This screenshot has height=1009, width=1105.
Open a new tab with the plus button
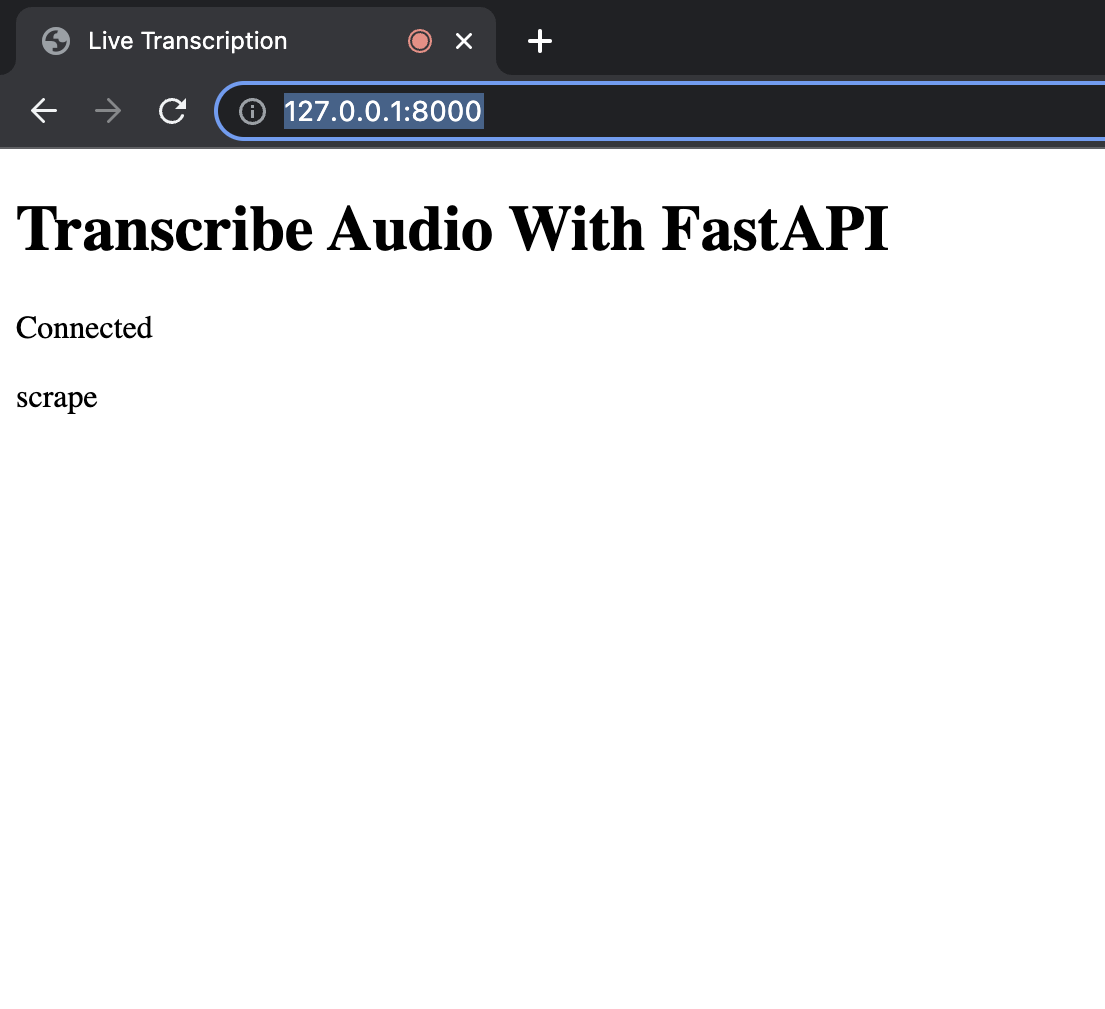pos(540,41)
